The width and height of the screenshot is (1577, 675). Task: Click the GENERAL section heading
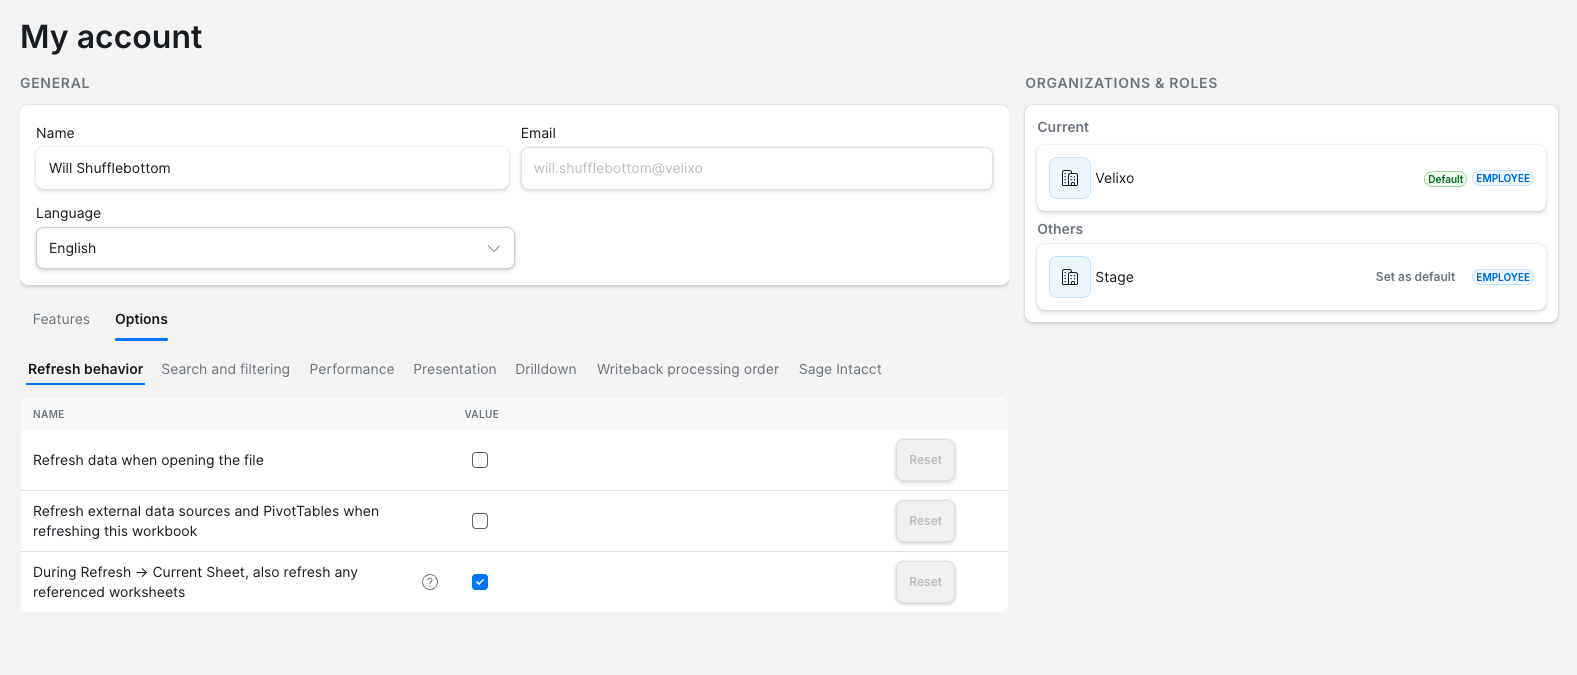coord(55,83)
